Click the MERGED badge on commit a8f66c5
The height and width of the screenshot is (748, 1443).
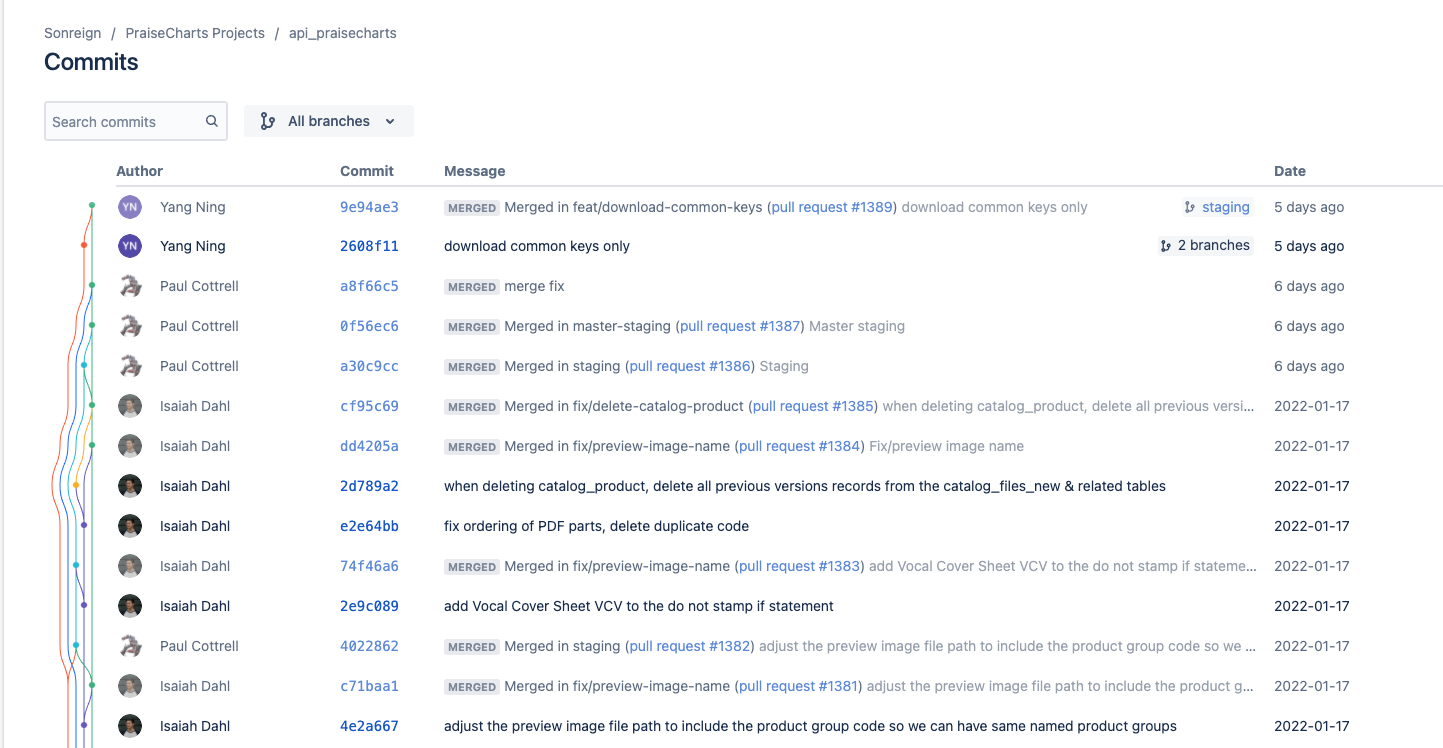coord(471,286)
